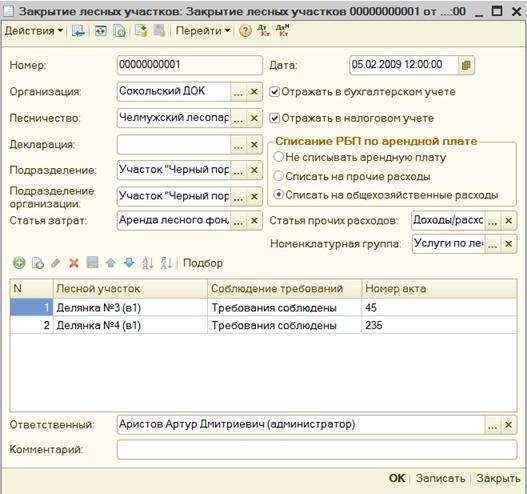Open Лесничество selection ellipsis button

tap(238, 118)
